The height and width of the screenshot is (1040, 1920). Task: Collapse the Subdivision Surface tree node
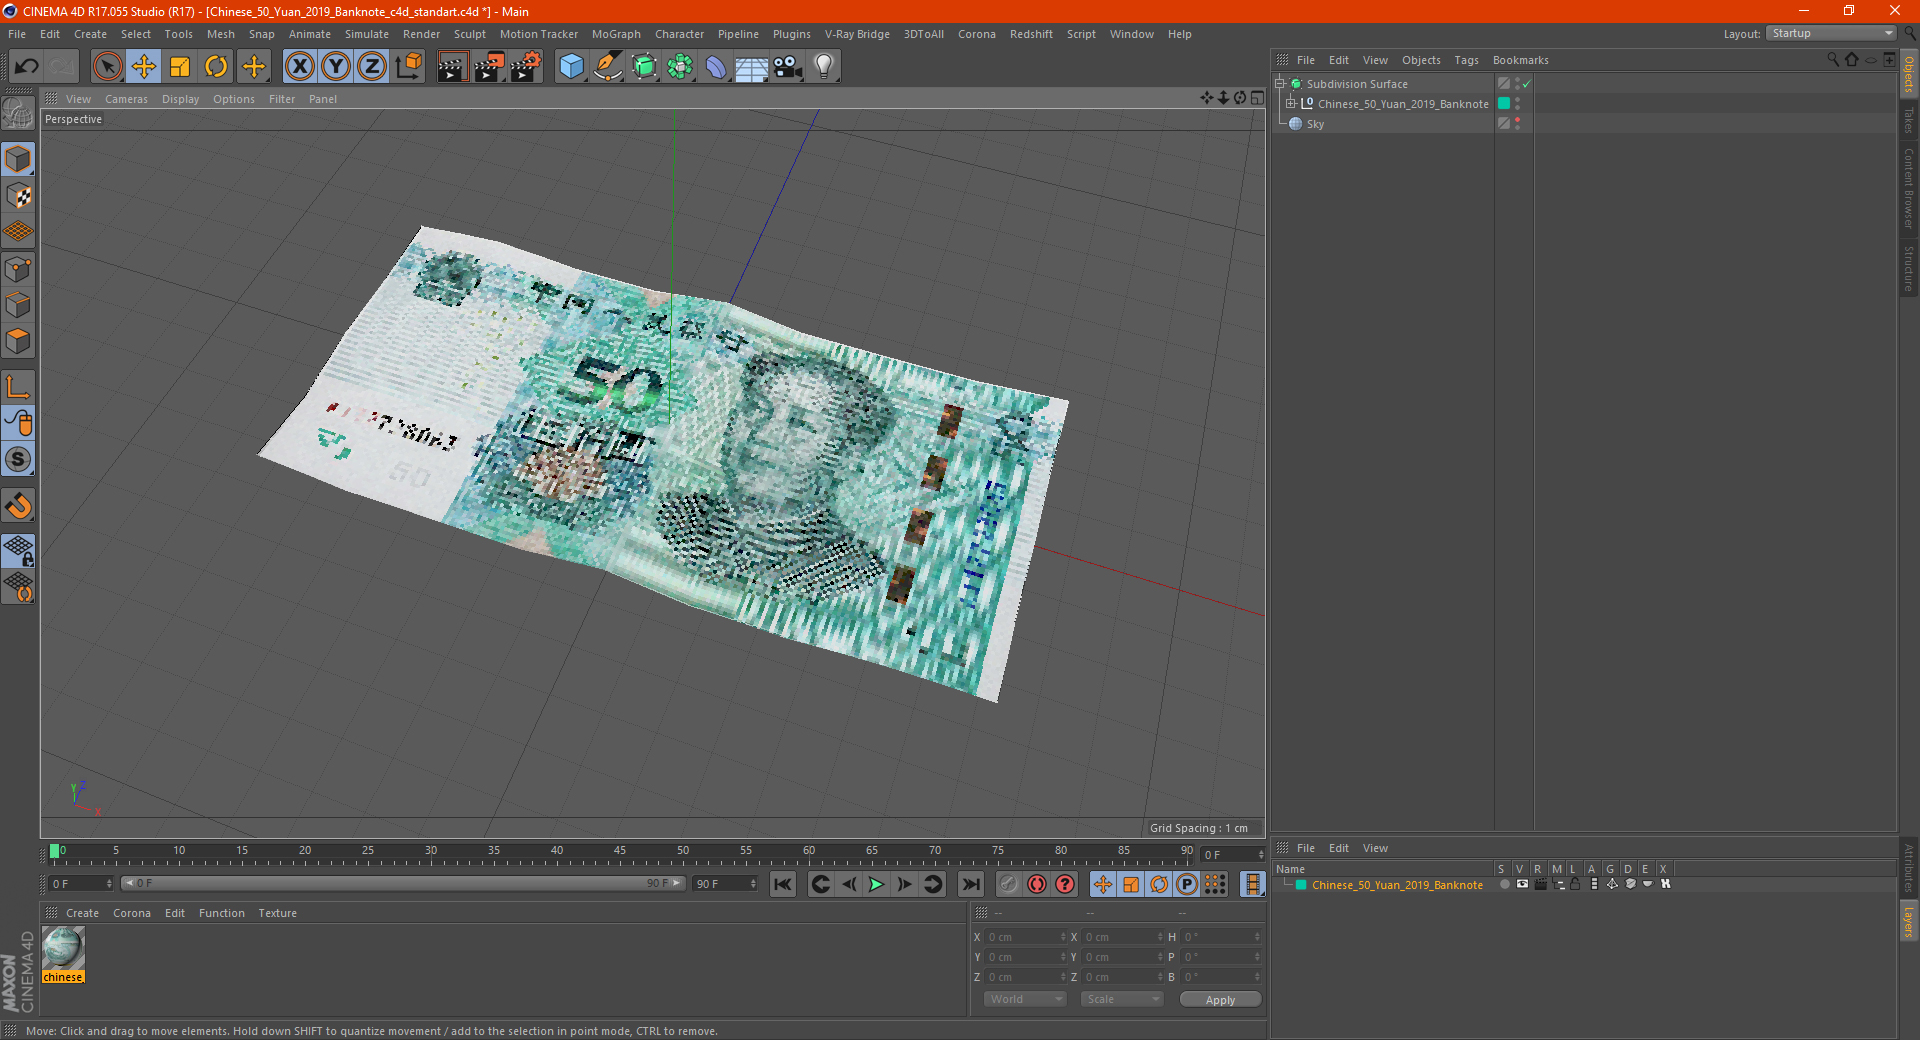coord(1280,84)
